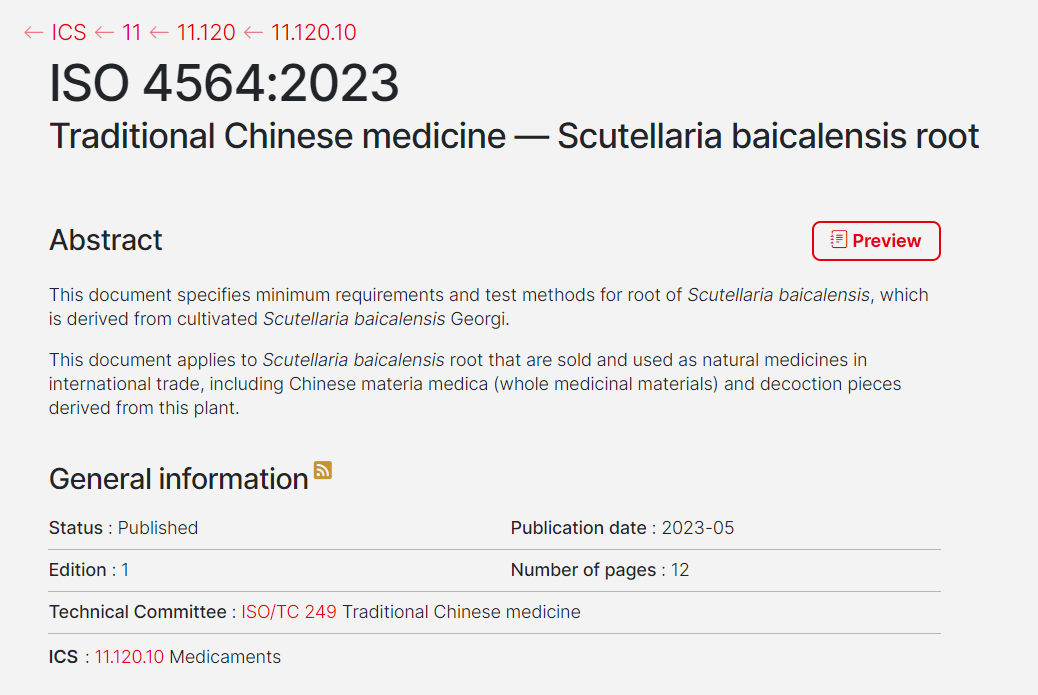Select the 11.120.10 breadcrumb at the top
The width and height of the screenshot is (1038, 695).
(x=314, y=33)
